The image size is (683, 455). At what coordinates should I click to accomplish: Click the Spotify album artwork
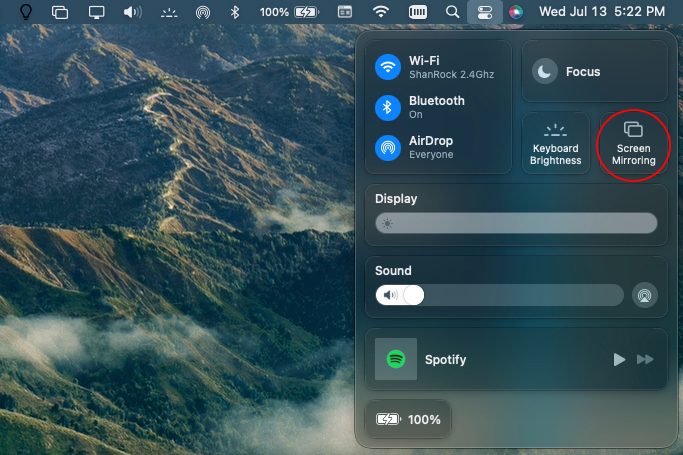(396, 359)
